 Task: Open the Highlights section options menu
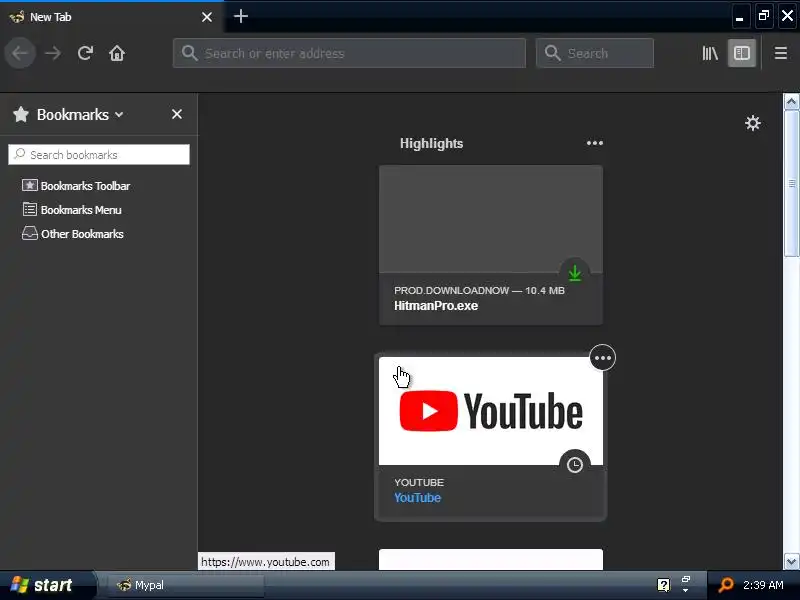point(595,143)
